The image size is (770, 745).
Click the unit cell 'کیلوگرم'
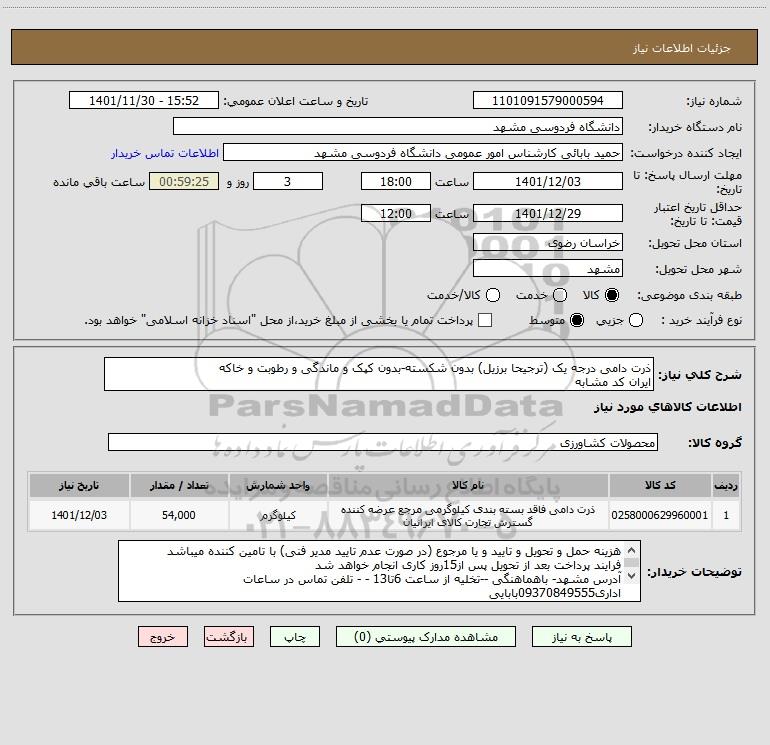coord(278,515)
